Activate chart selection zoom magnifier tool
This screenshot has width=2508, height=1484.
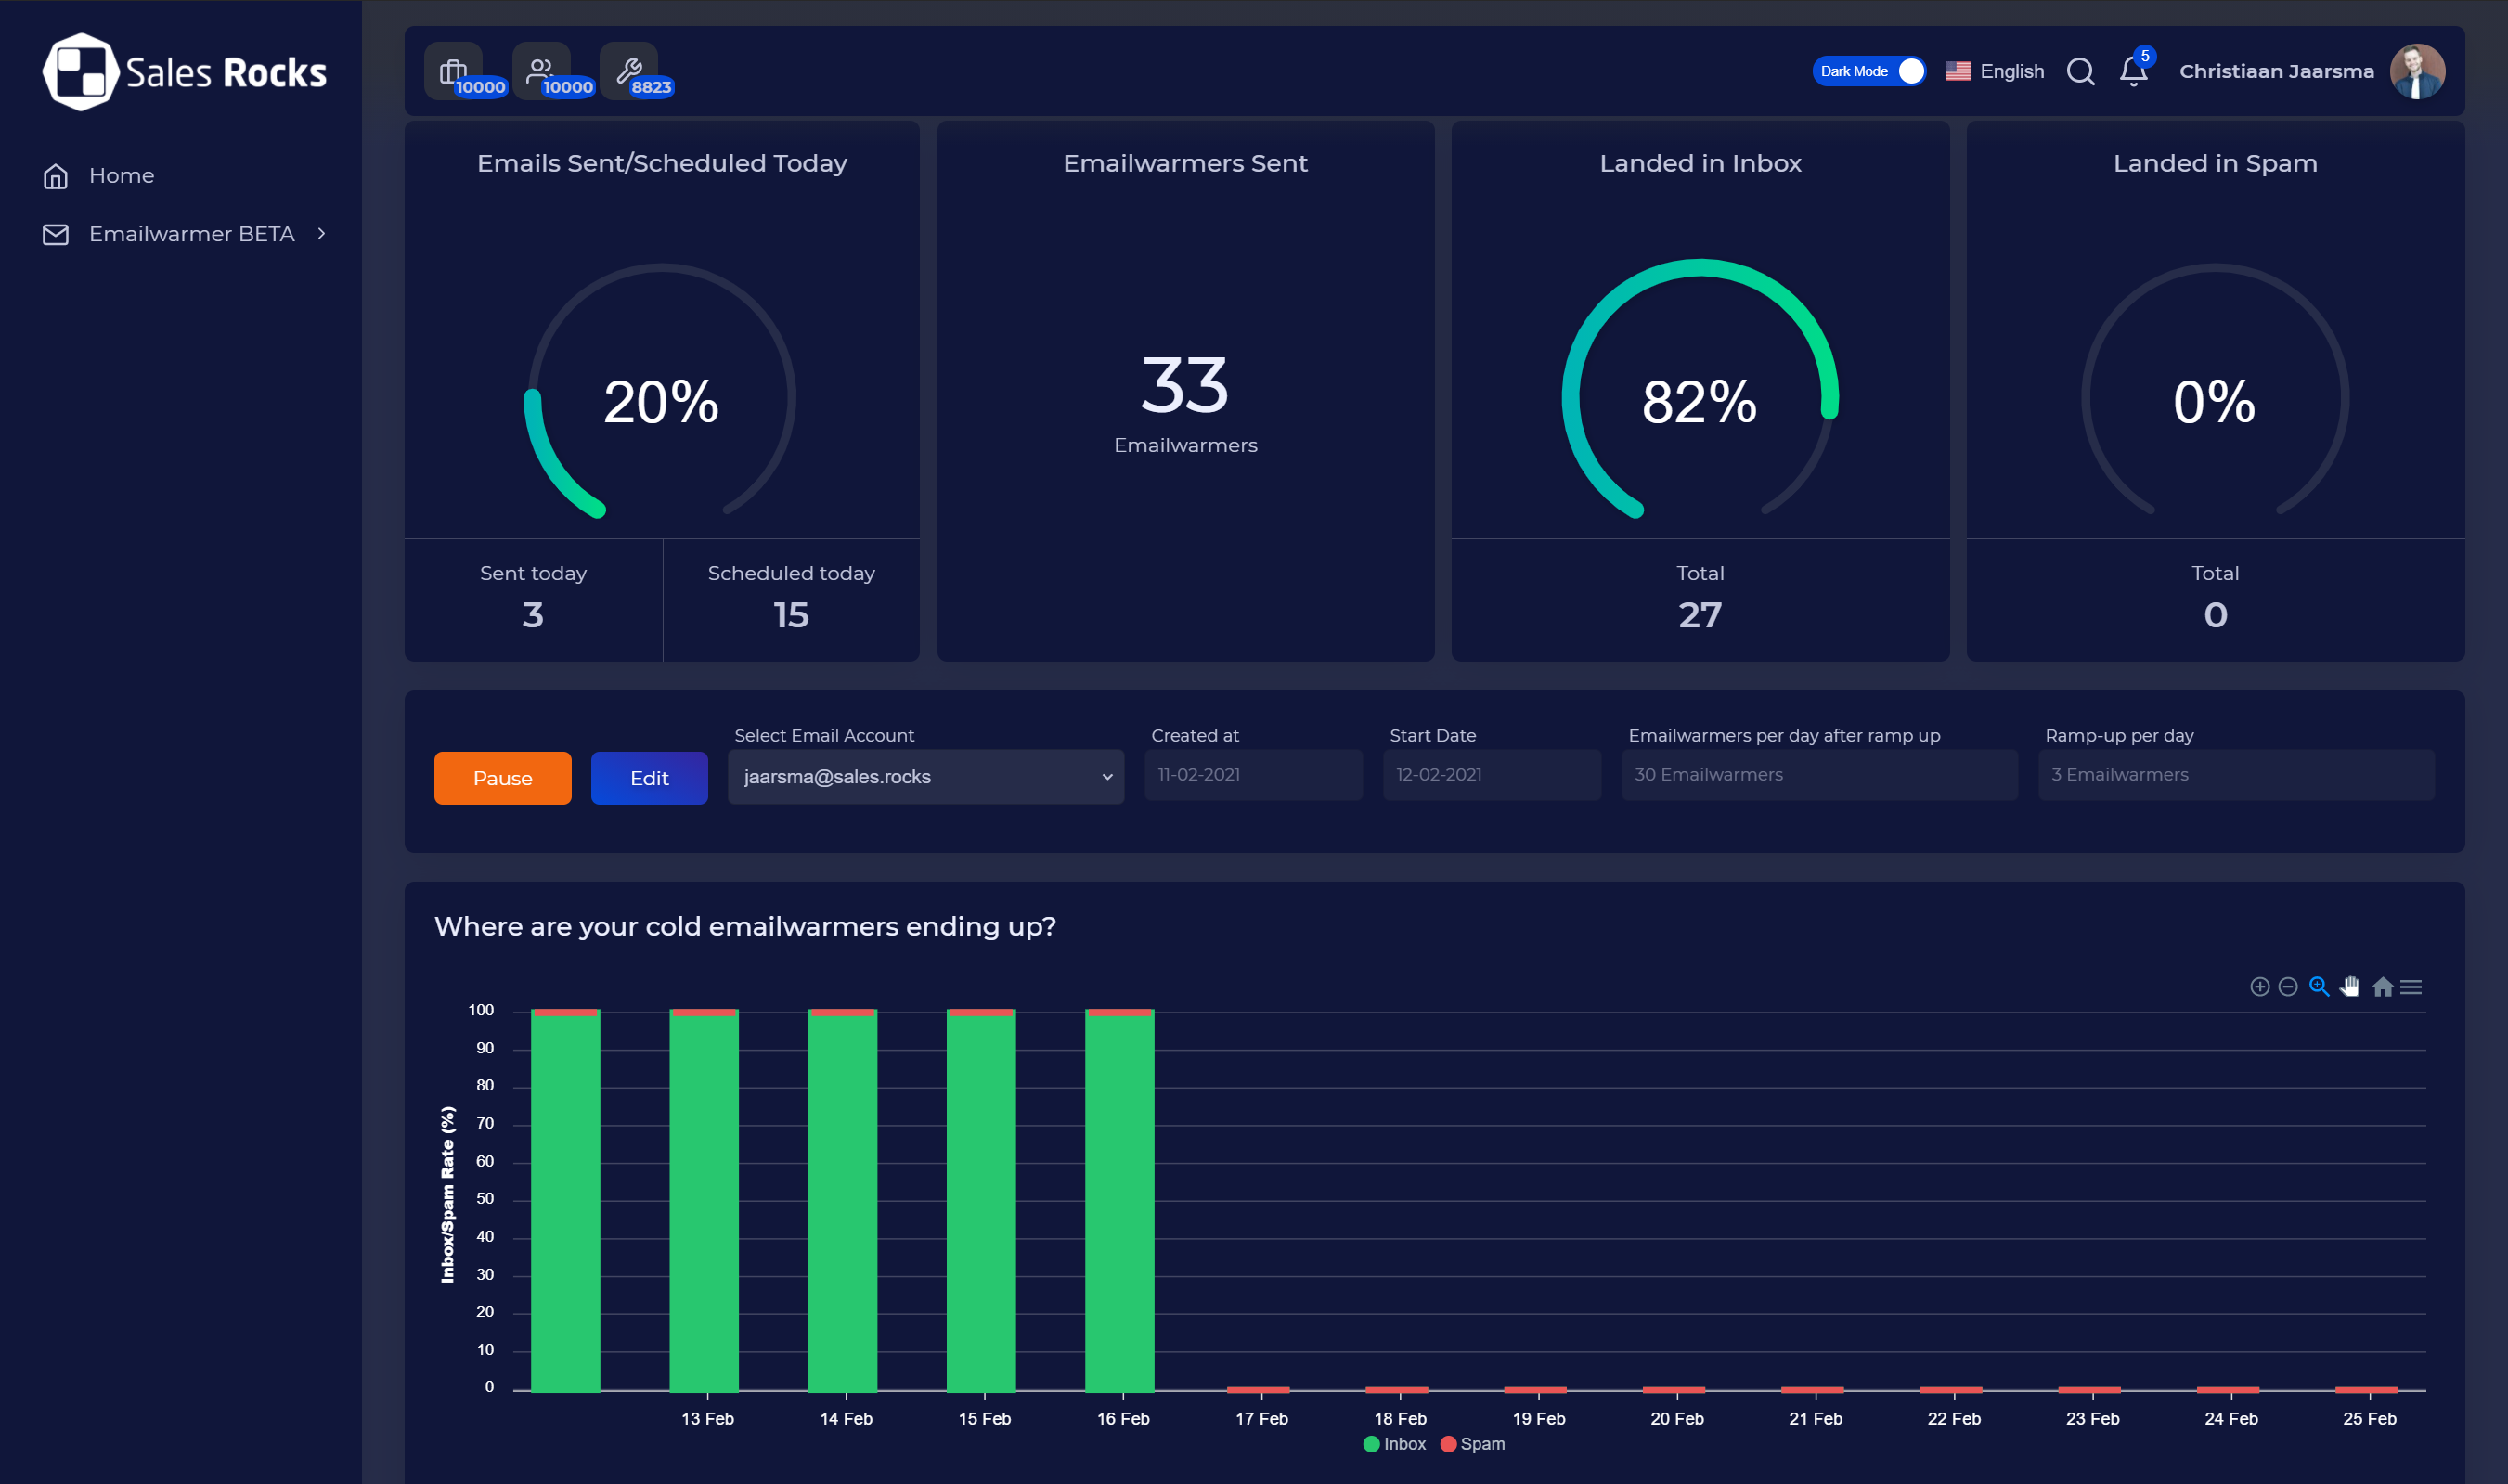tap(2319, 987)
